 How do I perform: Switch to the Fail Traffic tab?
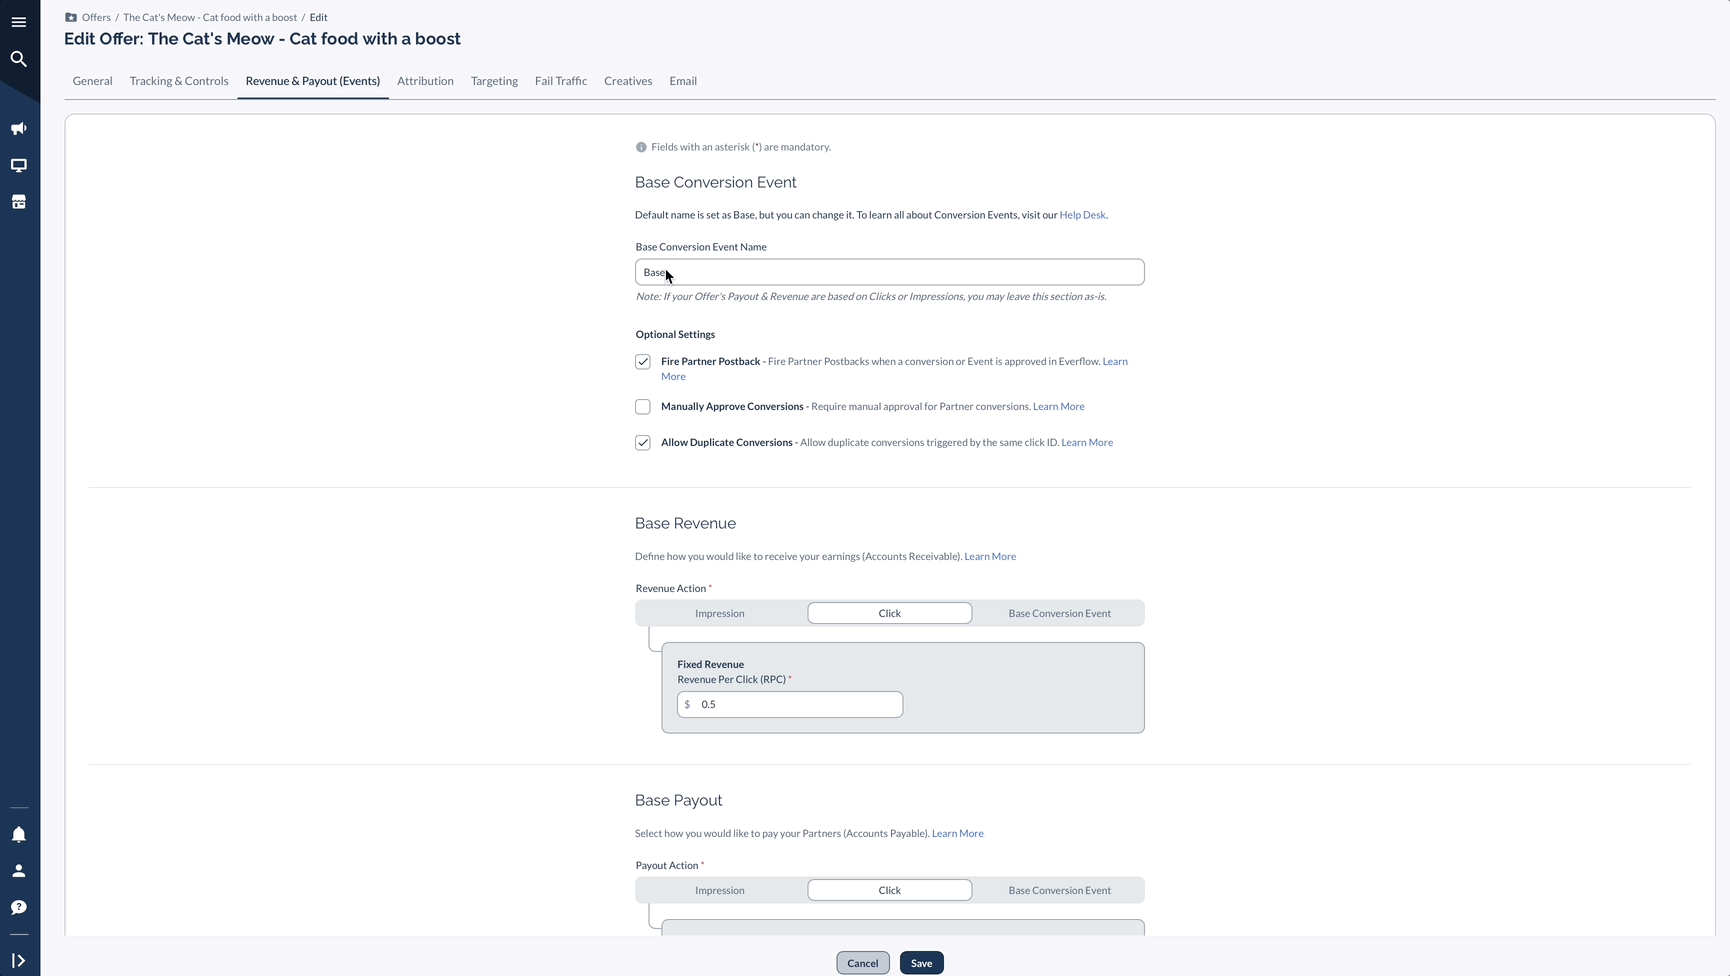[561, 81]
